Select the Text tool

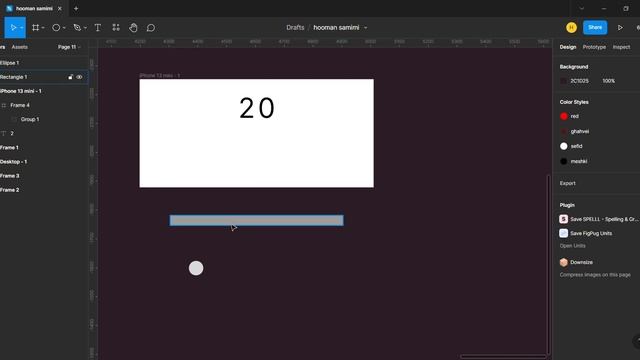coord(98,27)
